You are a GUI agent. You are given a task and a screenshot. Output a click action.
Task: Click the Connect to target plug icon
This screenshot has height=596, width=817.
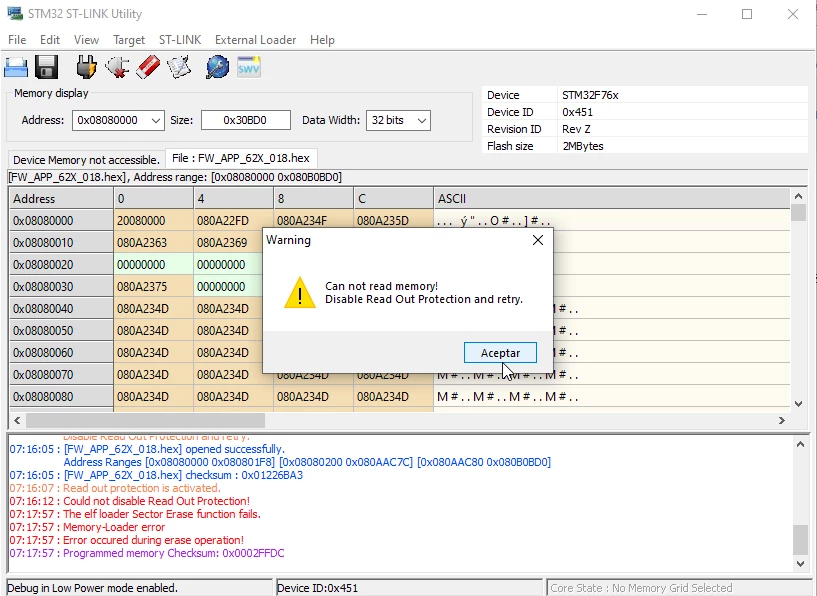pos(86,67)
